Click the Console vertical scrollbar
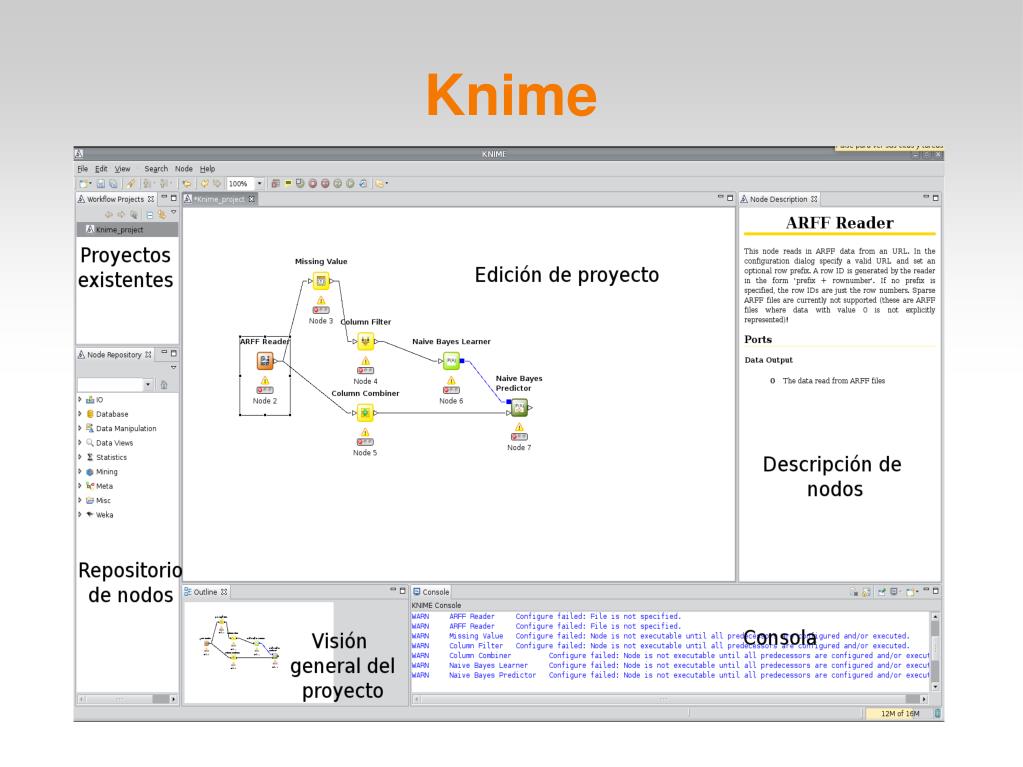This screenshot has width=1023, height=767. pos(935,650)
